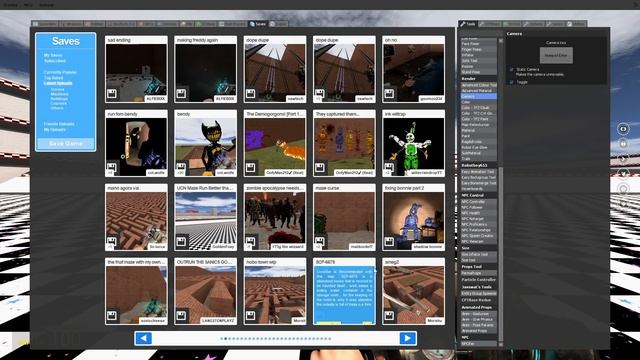Screen dimensions: 640x360
Task: Select the Finger Poser tool
Action: pyautogui.click(x=478, y=49)
